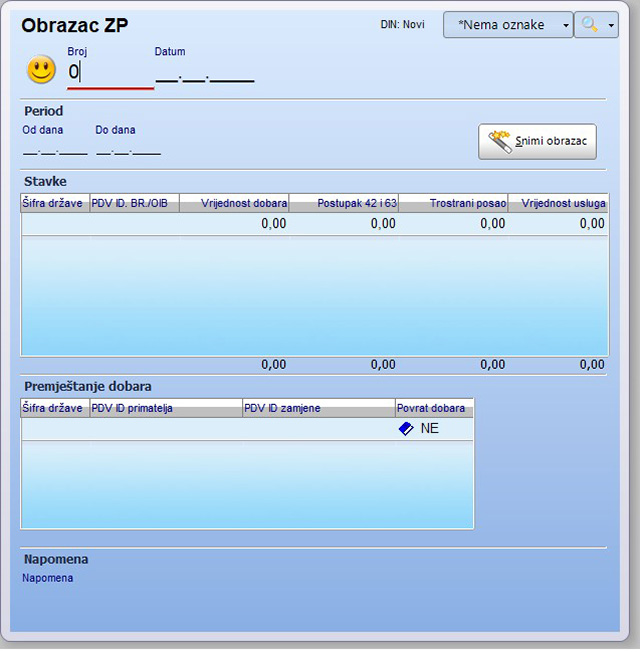The height and width of the screenshot is (652, 640).
Task: Click empty Šifra države cell in Stavke row
Action: click(x=55, y=224)
